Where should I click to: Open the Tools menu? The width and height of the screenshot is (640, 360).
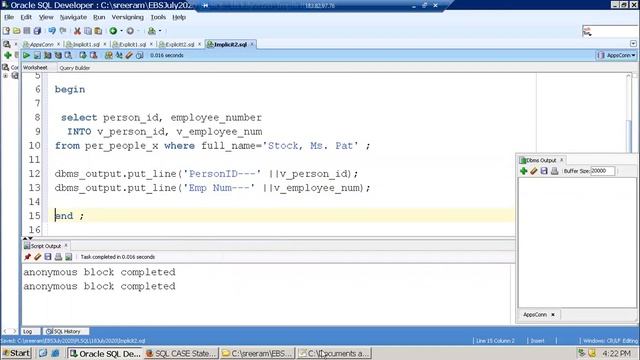[158, 17]
